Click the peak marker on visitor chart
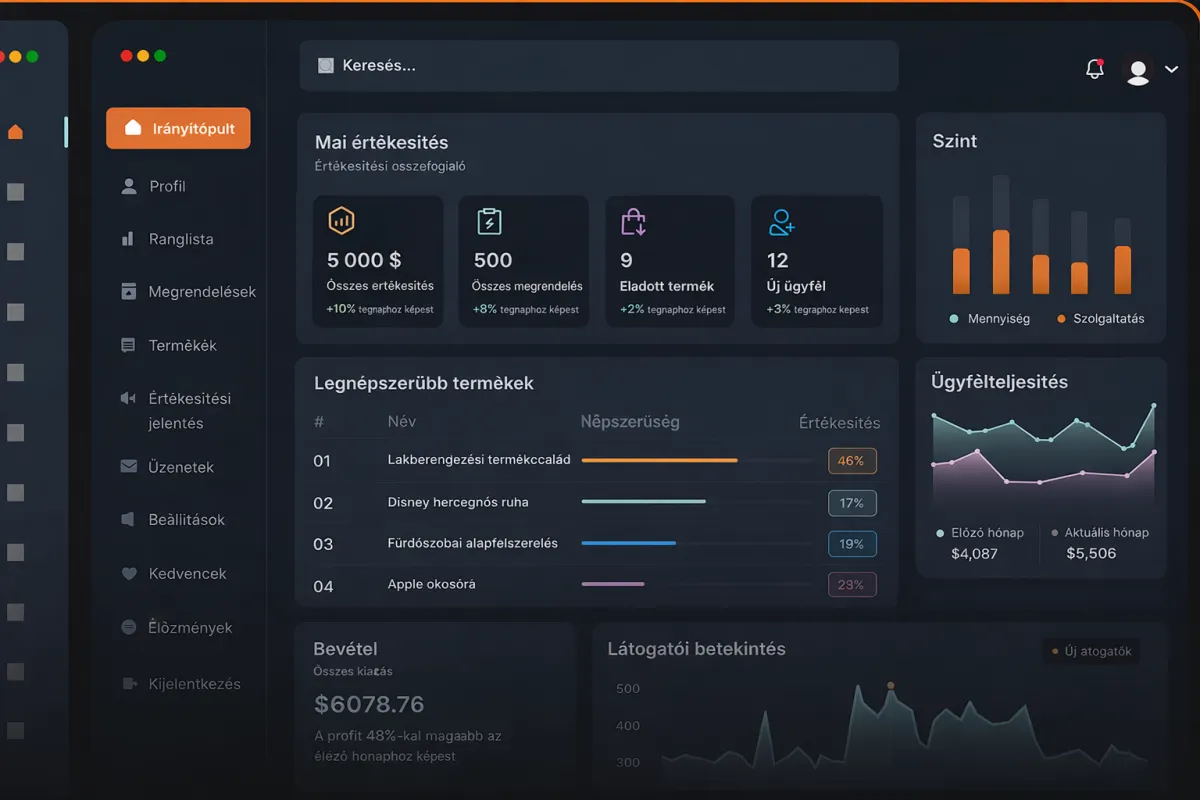Viewport: 1200px width, 800px height. tap(890, 686)
